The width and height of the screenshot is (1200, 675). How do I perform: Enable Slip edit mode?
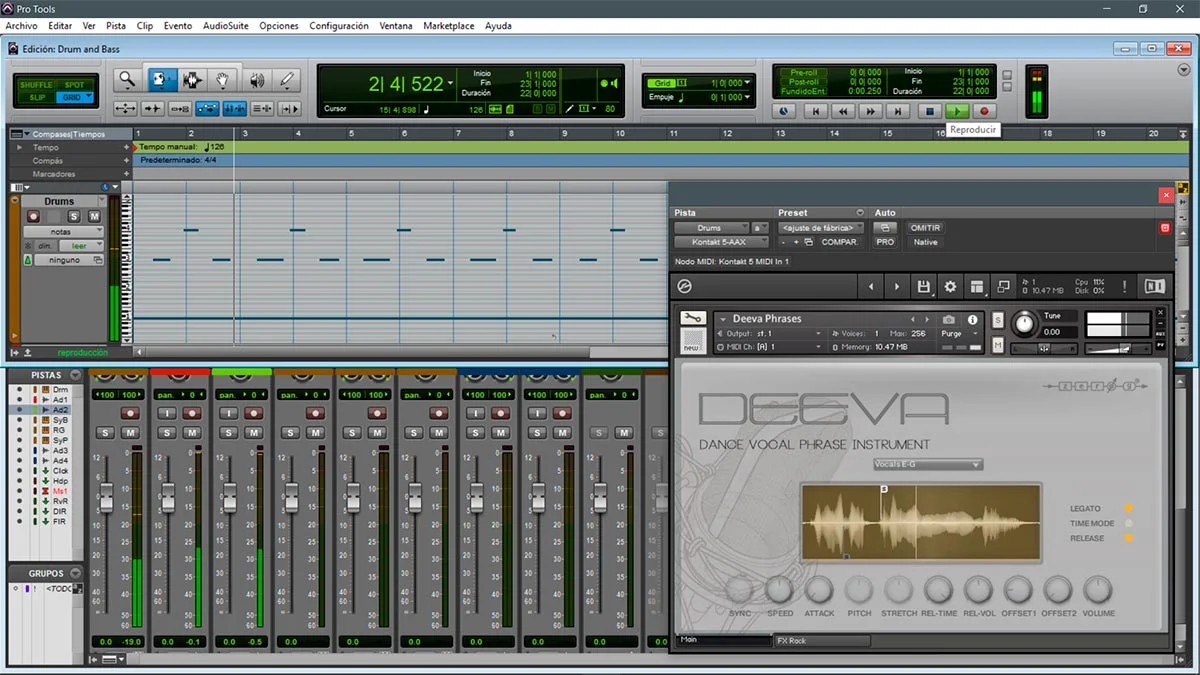[x=38, y=97]
